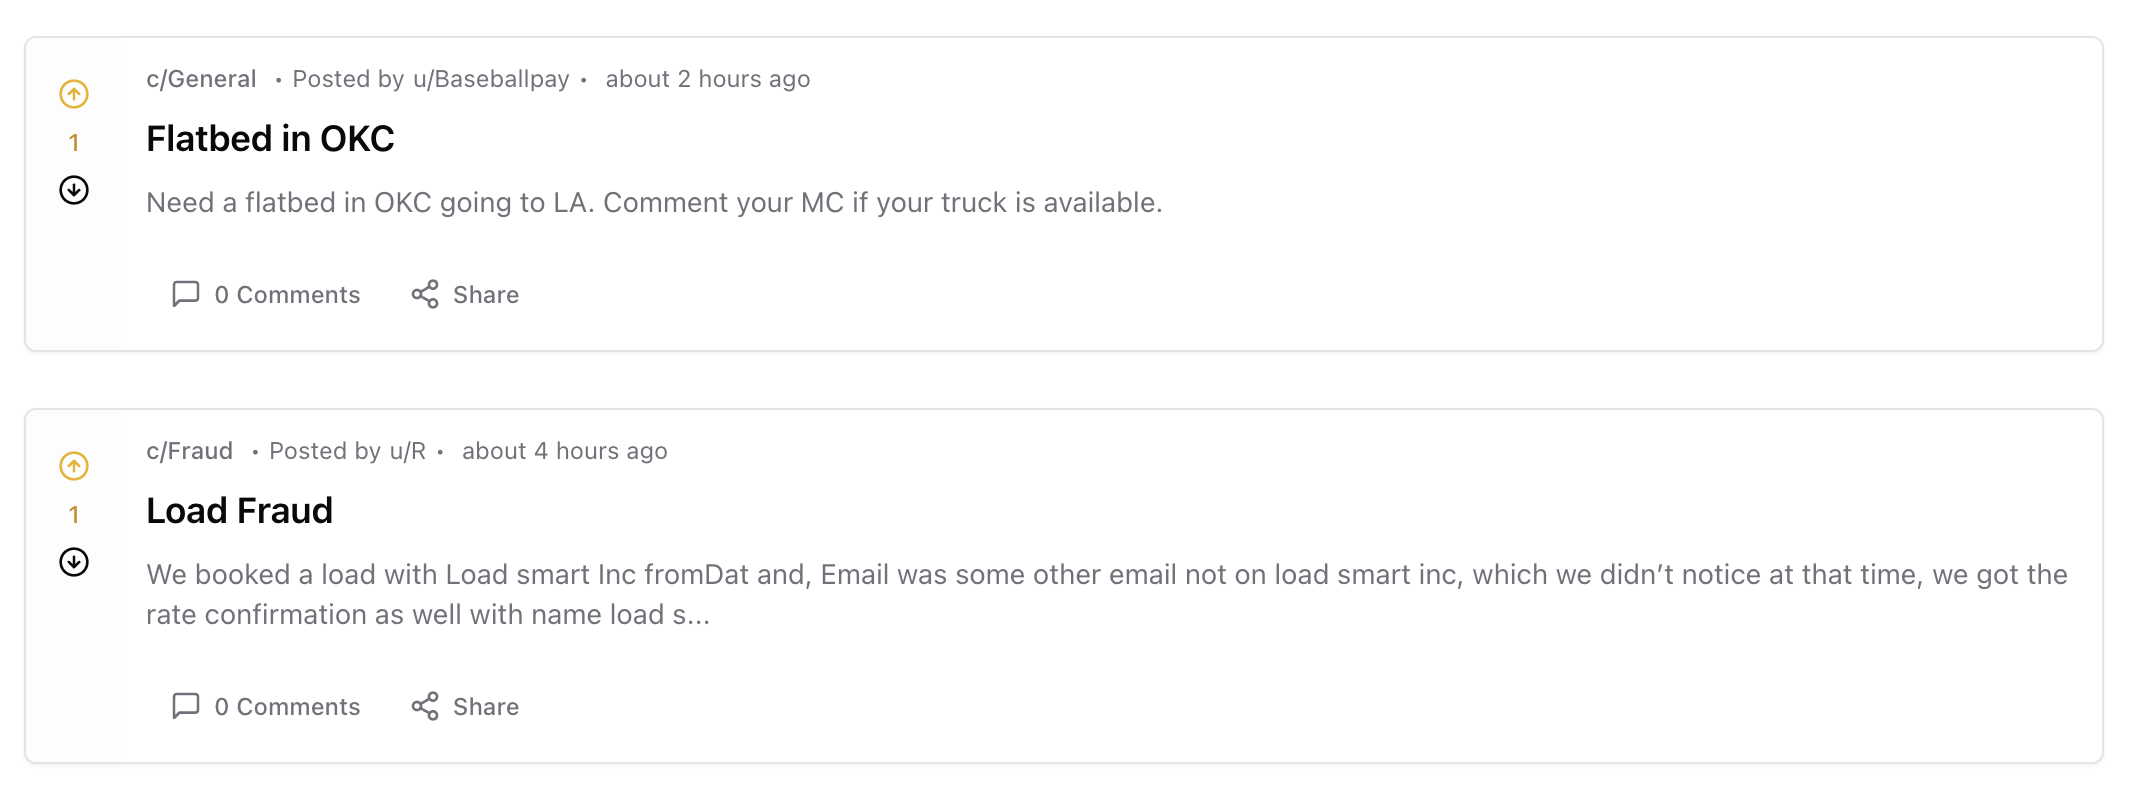Click the Flatbed post body text
The height and width of the screenshot is (796, 2136).
pos(654,203)
